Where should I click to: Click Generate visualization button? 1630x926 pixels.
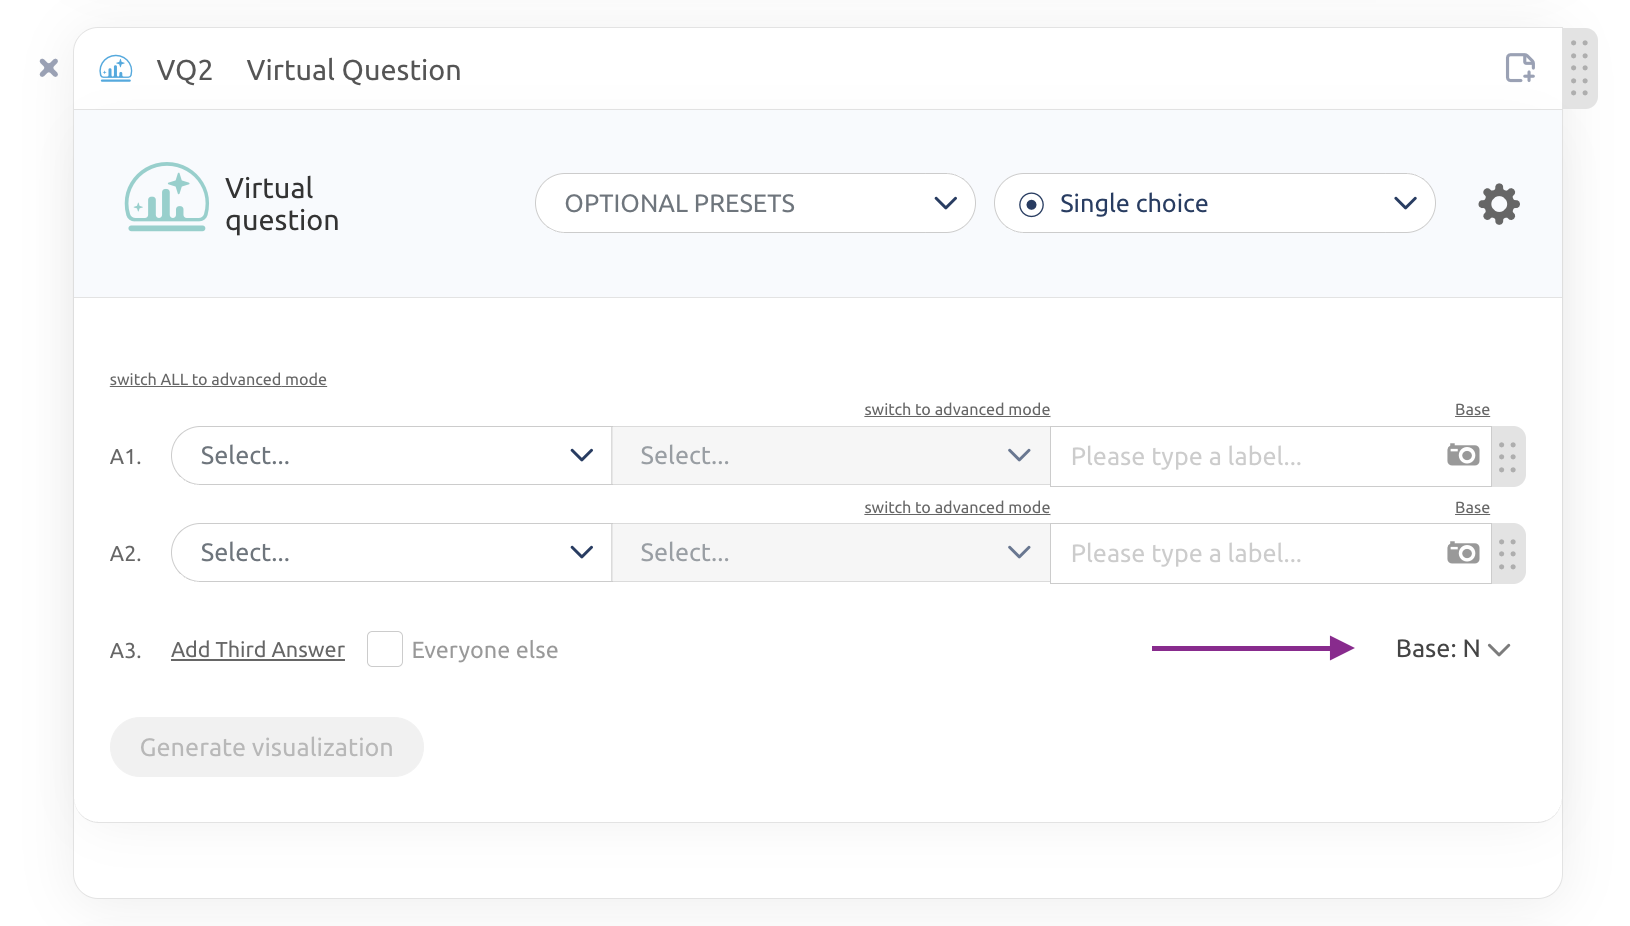coord(267,747)
